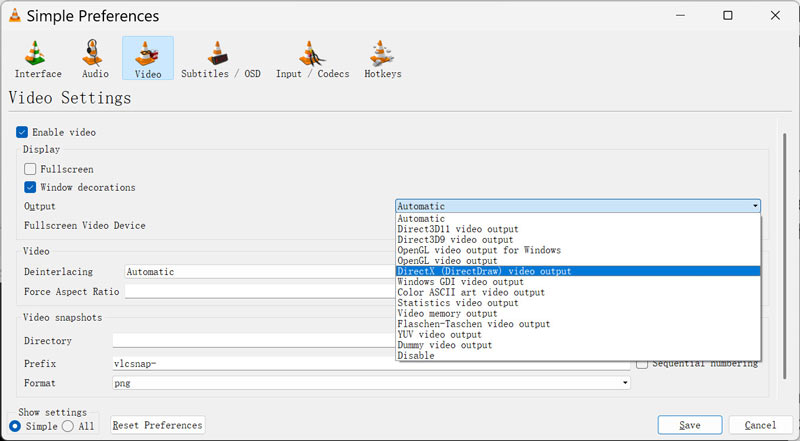Choose DirectX (DirectDraw) video output
The image size is (800, 441).
578,271
